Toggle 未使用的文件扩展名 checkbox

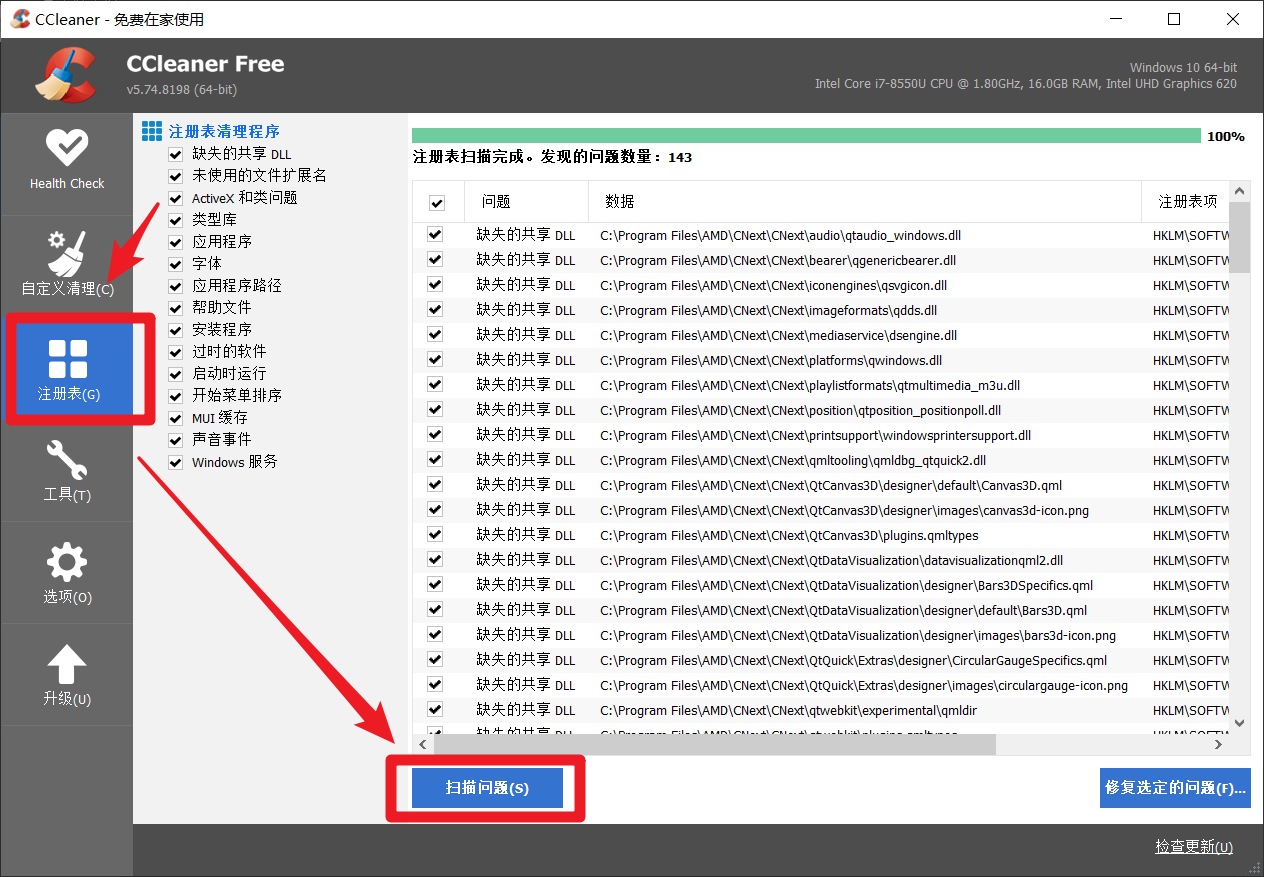[x=176, y=176]
